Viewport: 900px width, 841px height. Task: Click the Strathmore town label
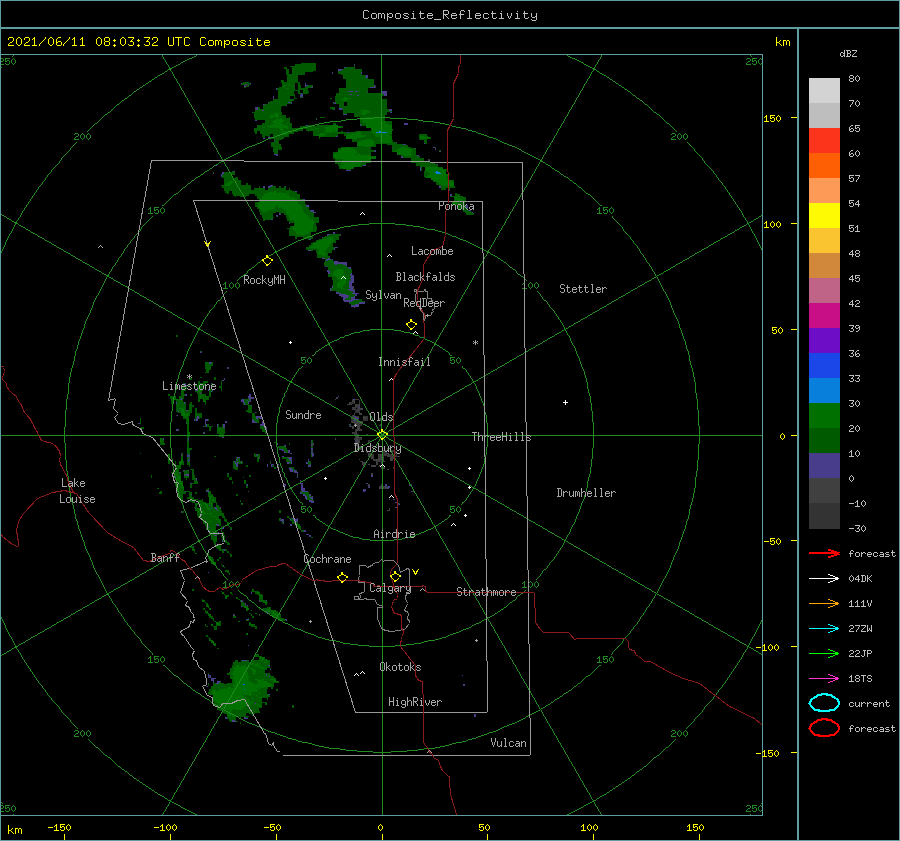tap(486, 592)
